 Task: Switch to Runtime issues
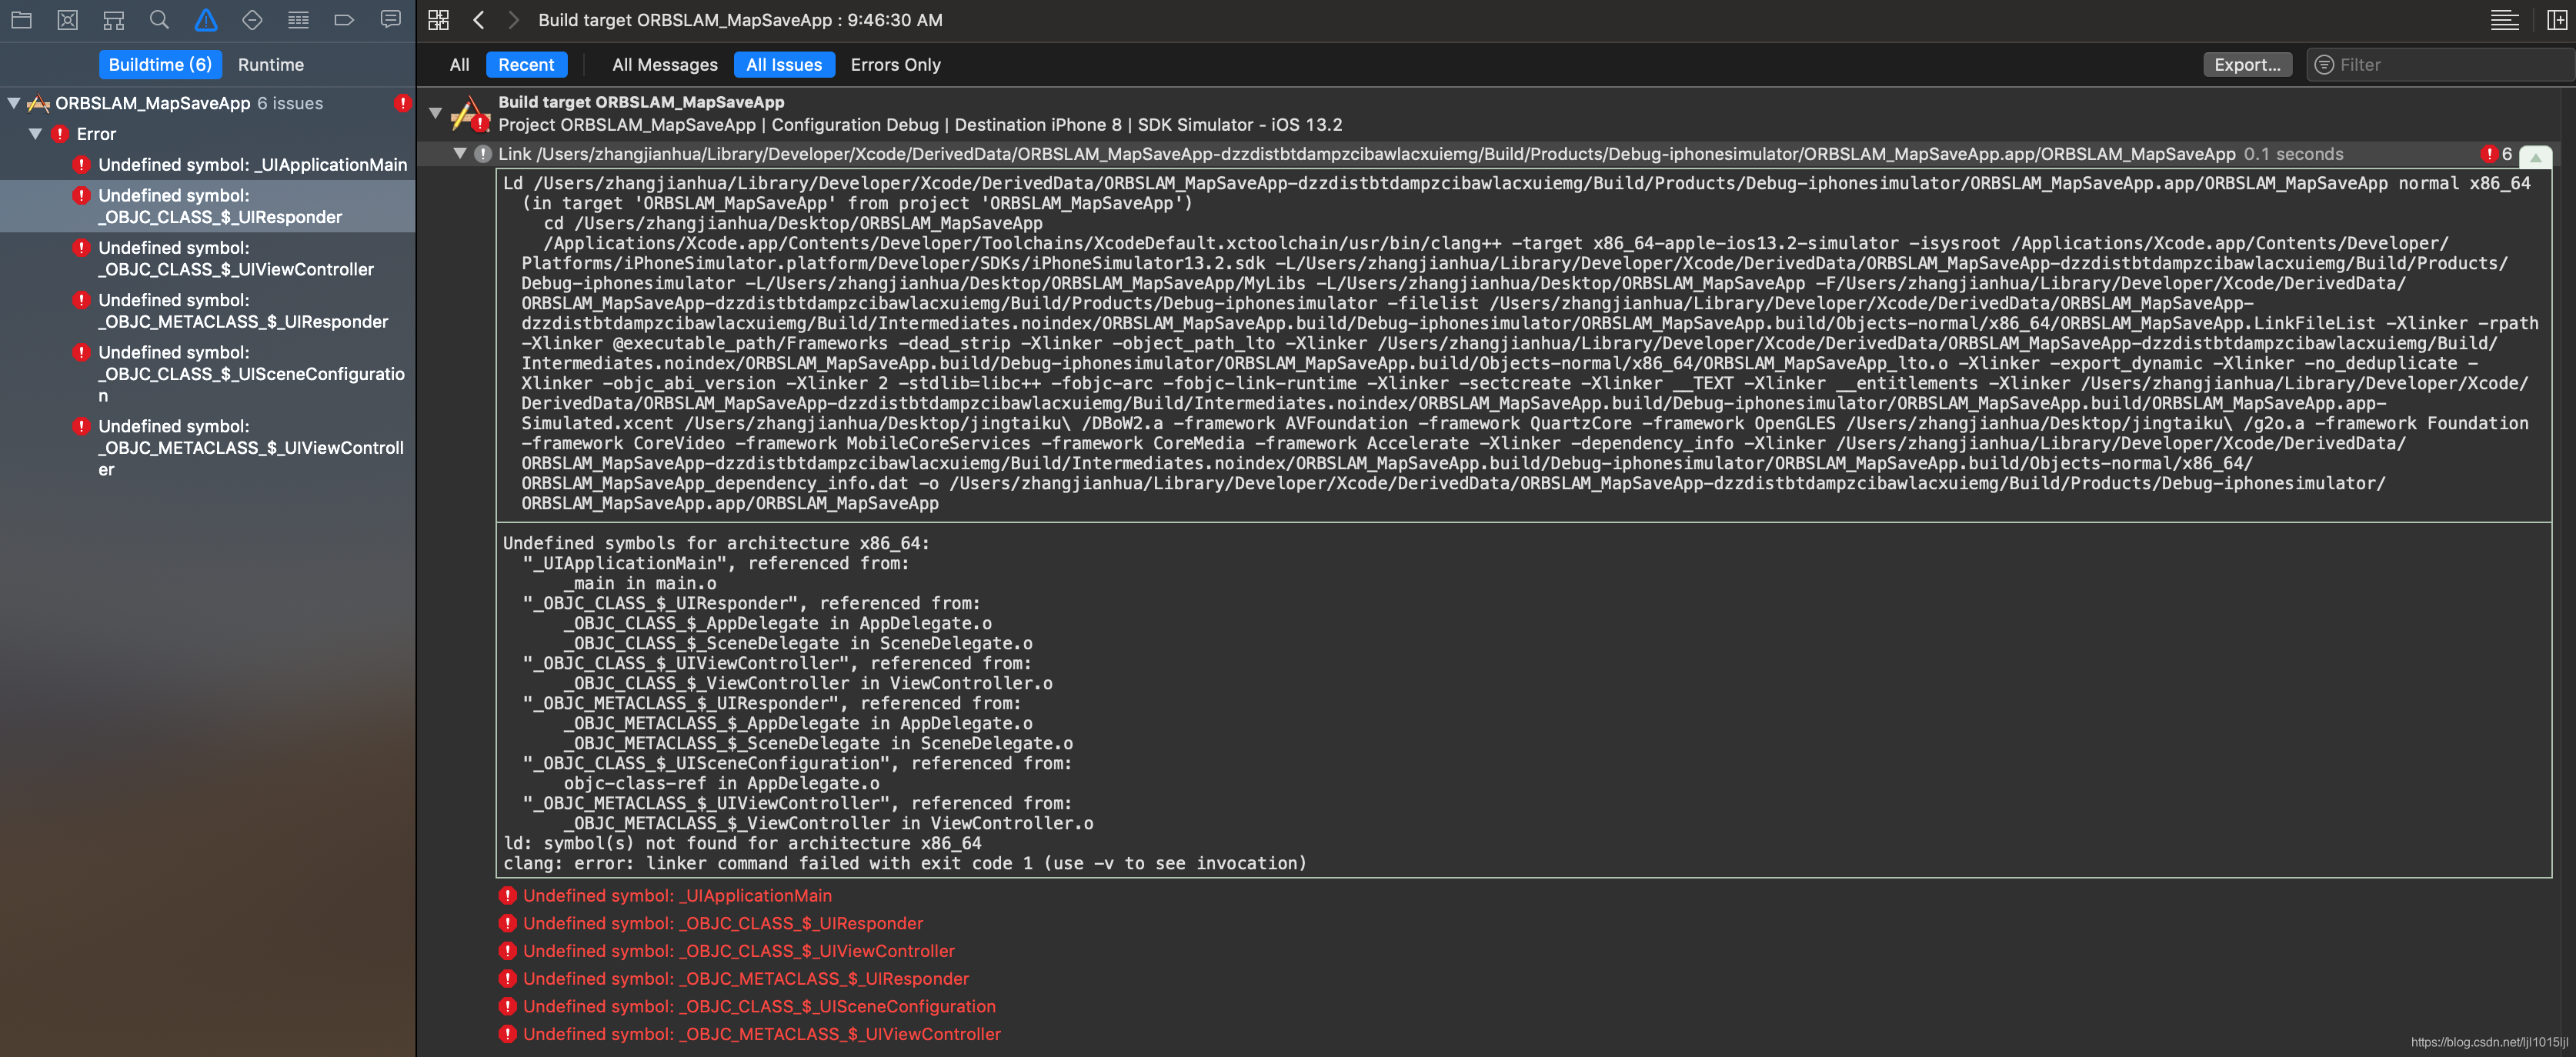(x=270, y=65)
